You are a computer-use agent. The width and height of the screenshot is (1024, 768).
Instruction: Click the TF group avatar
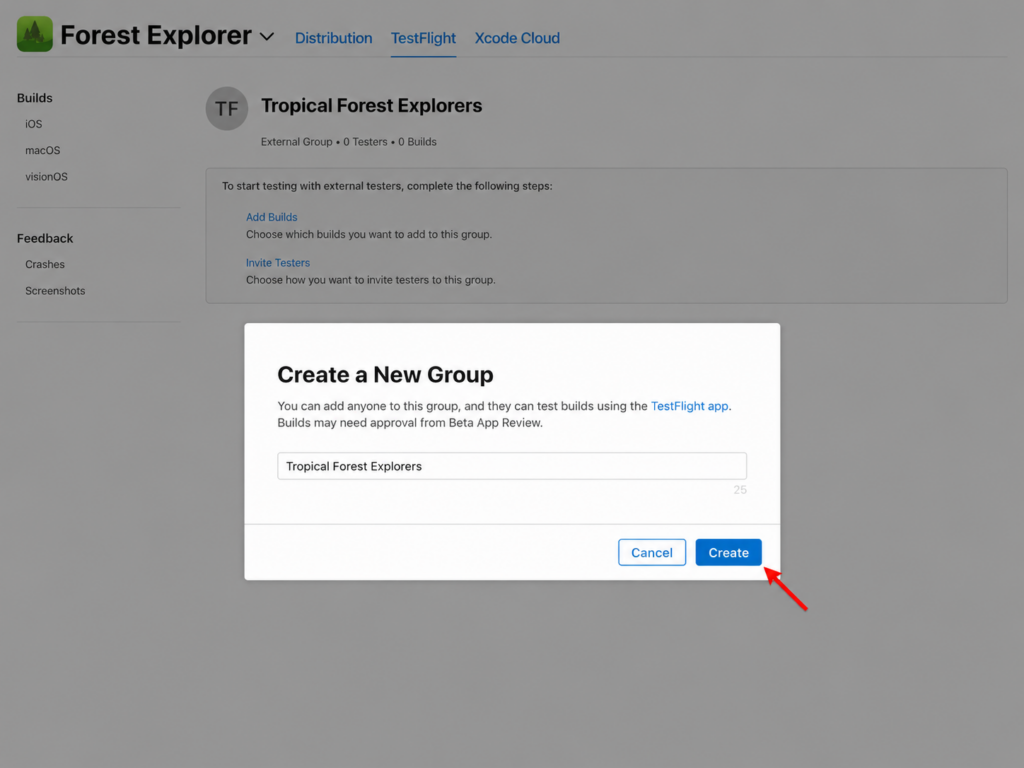pyautogui.click(x=227, y=108)
